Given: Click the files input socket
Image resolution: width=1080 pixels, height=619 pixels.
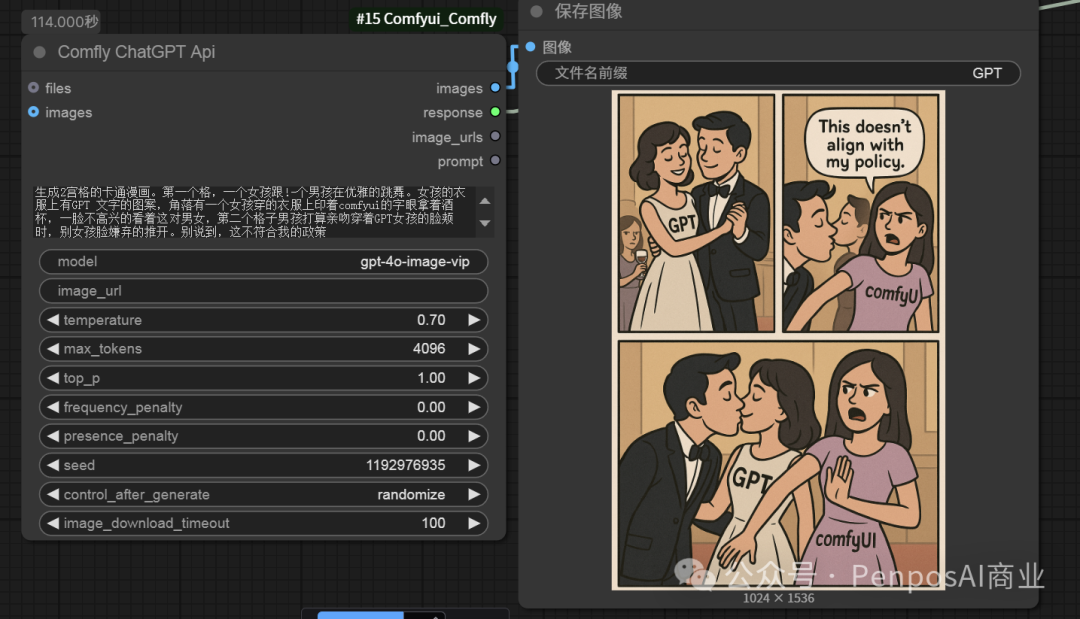Looking at the screenshot, I should [33, 87].
